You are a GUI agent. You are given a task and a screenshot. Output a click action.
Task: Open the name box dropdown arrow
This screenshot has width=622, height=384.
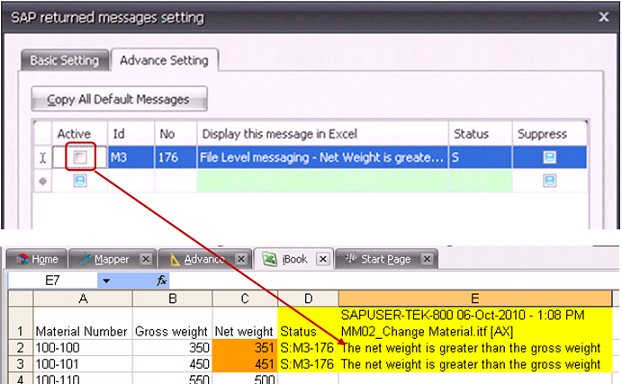point(106,281)
